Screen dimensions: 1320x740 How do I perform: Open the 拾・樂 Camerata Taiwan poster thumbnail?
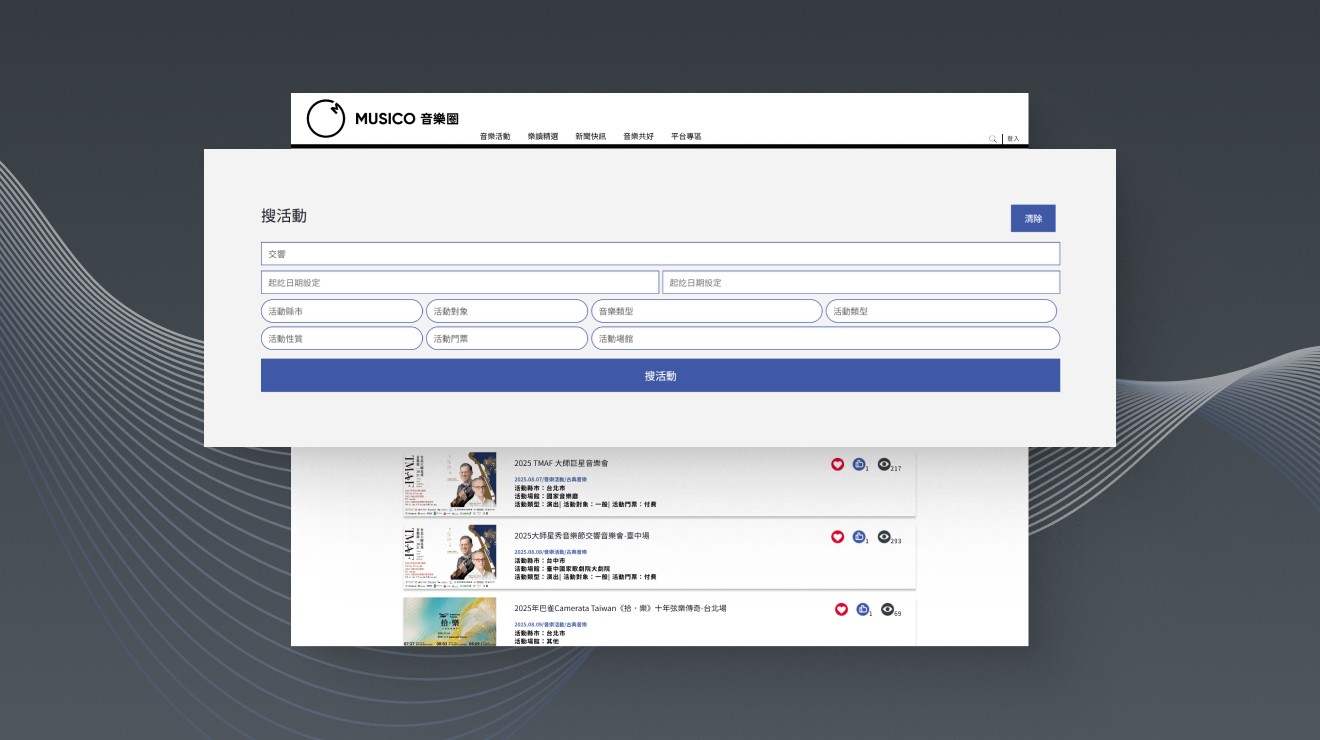[x=450, y=621]
